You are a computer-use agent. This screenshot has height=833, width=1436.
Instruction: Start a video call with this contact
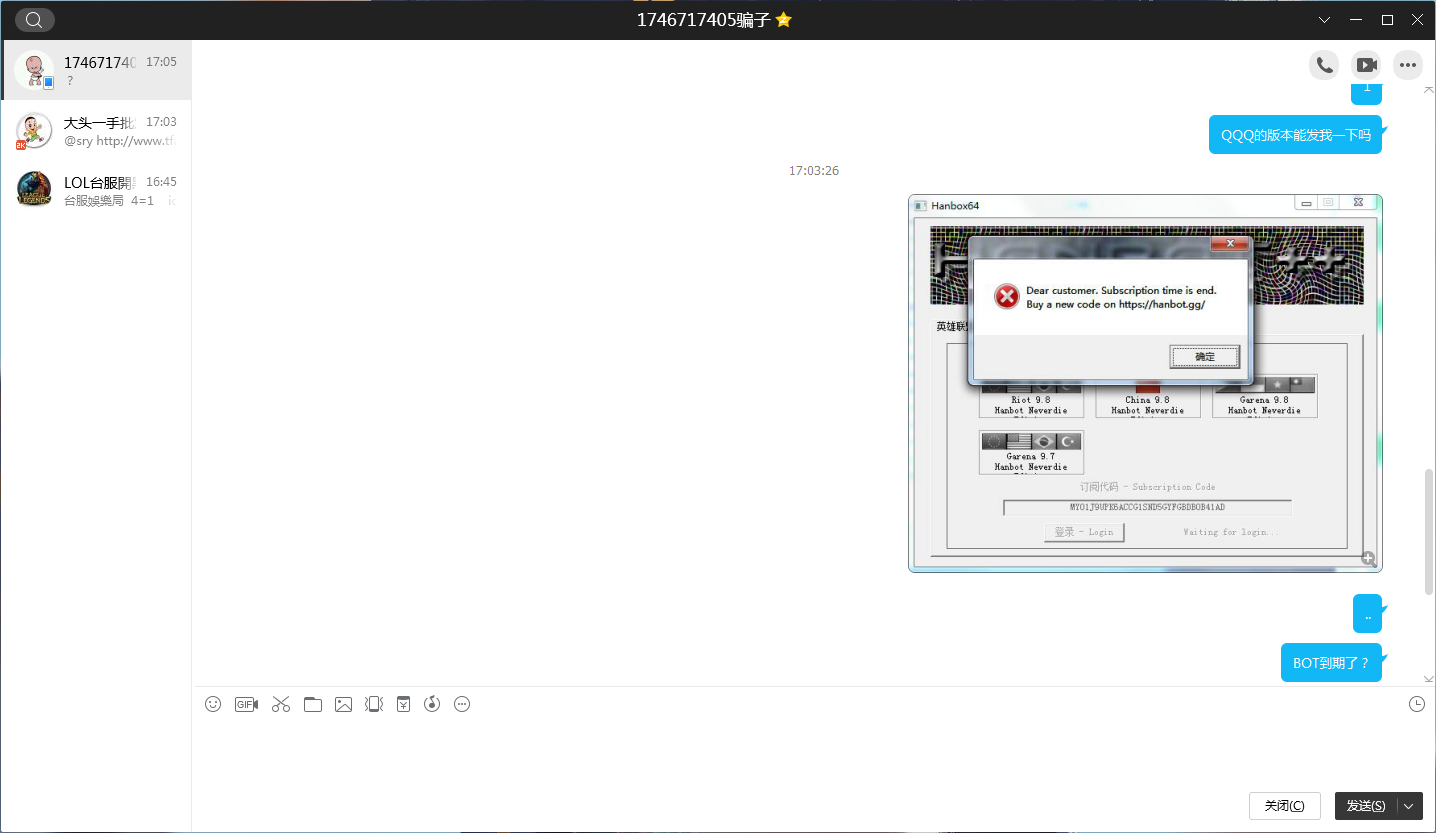coord(1366,65)
